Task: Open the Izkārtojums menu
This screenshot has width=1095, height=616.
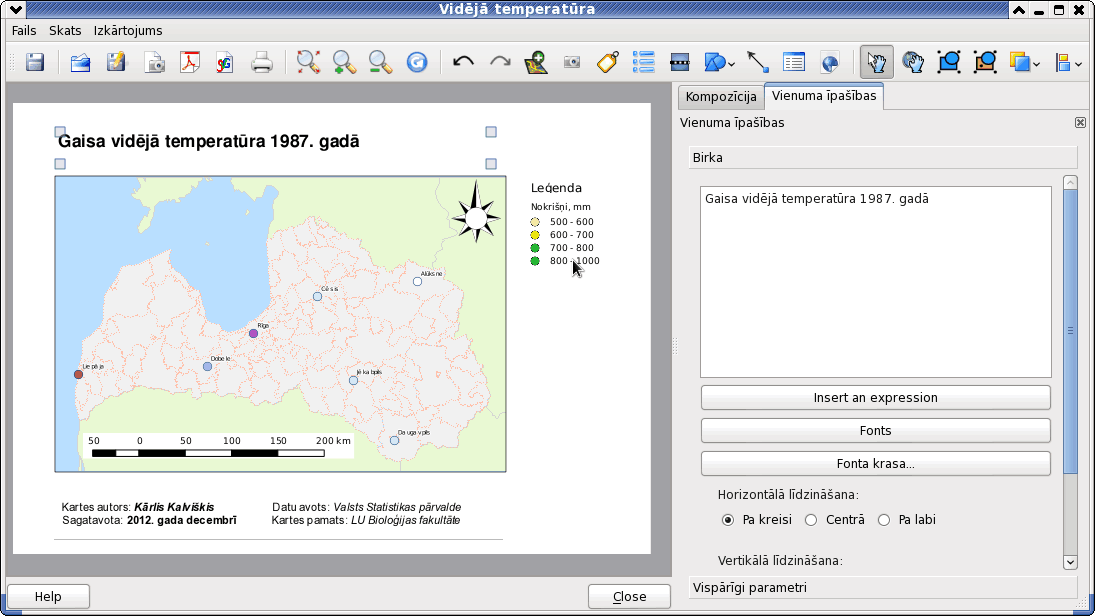Action: tap(128, 31)
